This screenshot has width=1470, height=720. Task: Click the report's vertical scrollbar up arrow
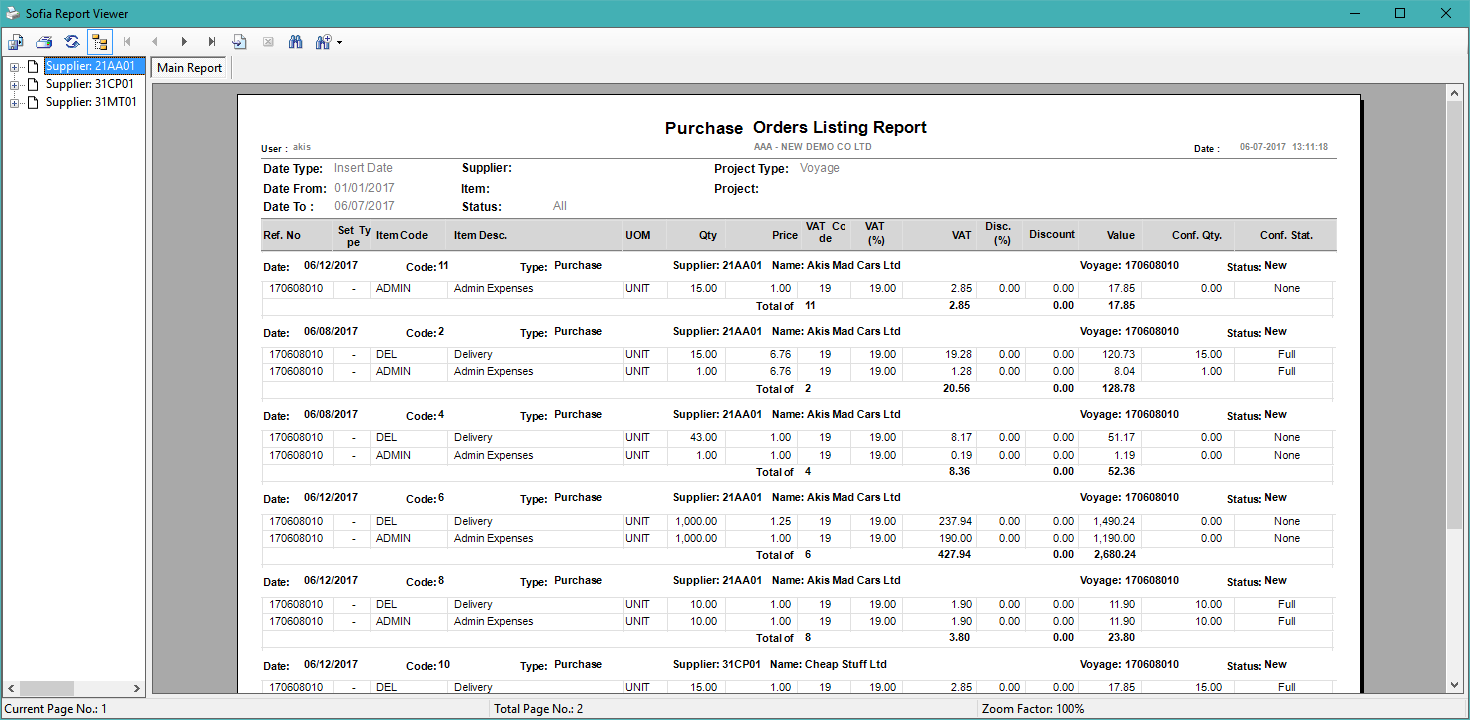pyautogui.click(x=1455, y=93)
